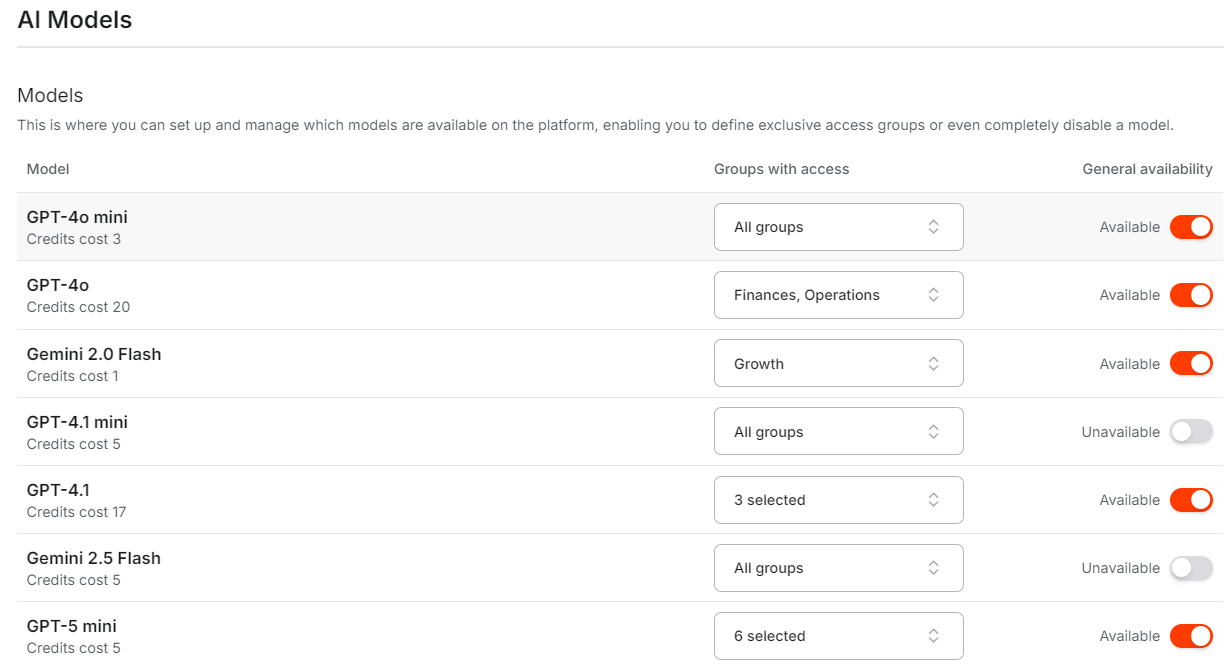
Task: Open the 6 selected groups dropdown
Action: (838, 636)
